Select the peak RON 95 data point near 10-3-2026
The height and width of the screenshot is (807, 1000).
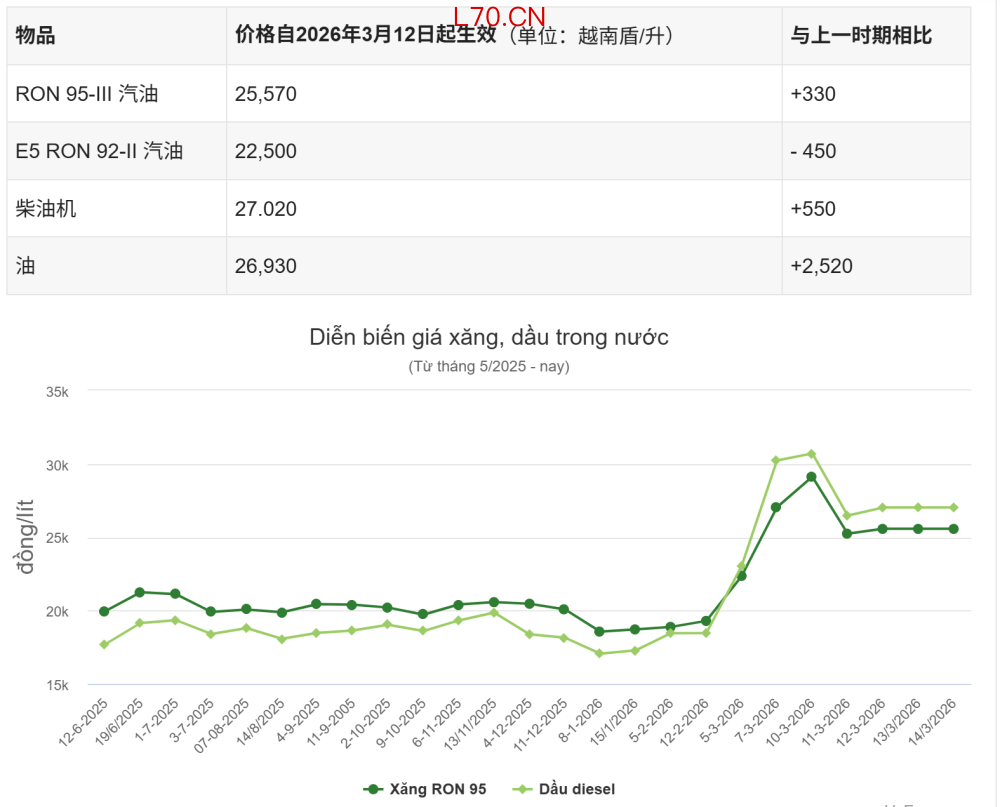810,477
